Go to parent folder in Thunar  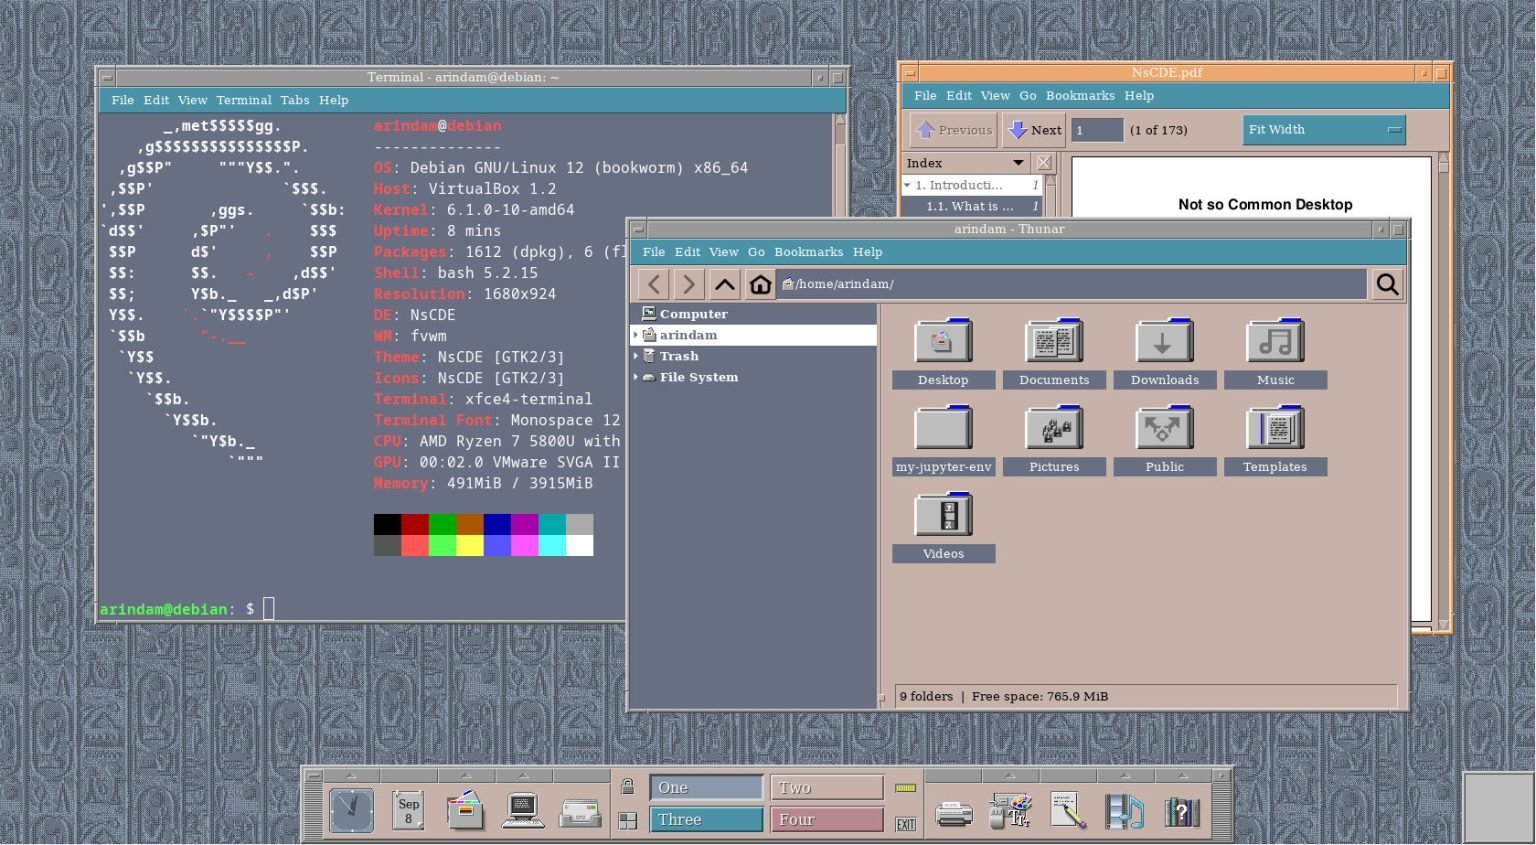coord(724,284)
